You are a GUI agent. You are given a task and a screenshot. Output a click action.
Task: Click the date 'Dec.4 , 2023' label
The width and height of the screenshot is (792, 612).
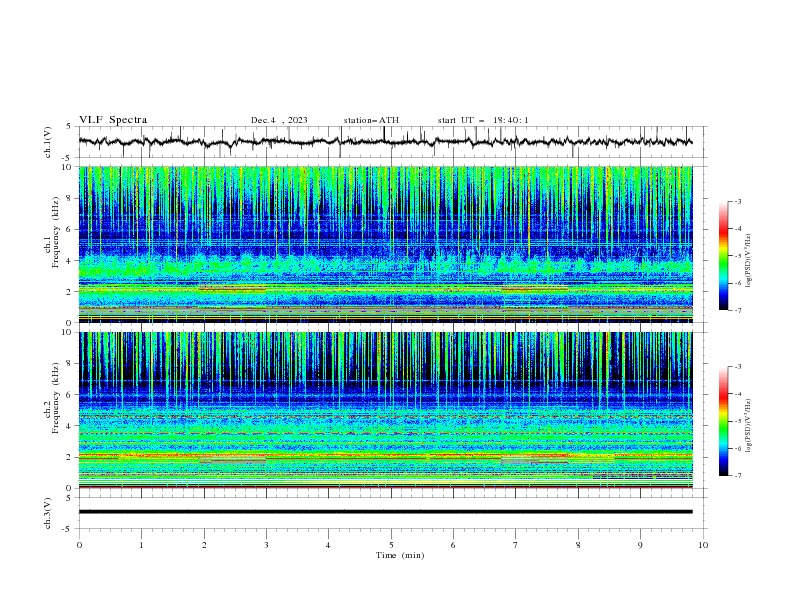pyautogui.click(x=279, y=120)
